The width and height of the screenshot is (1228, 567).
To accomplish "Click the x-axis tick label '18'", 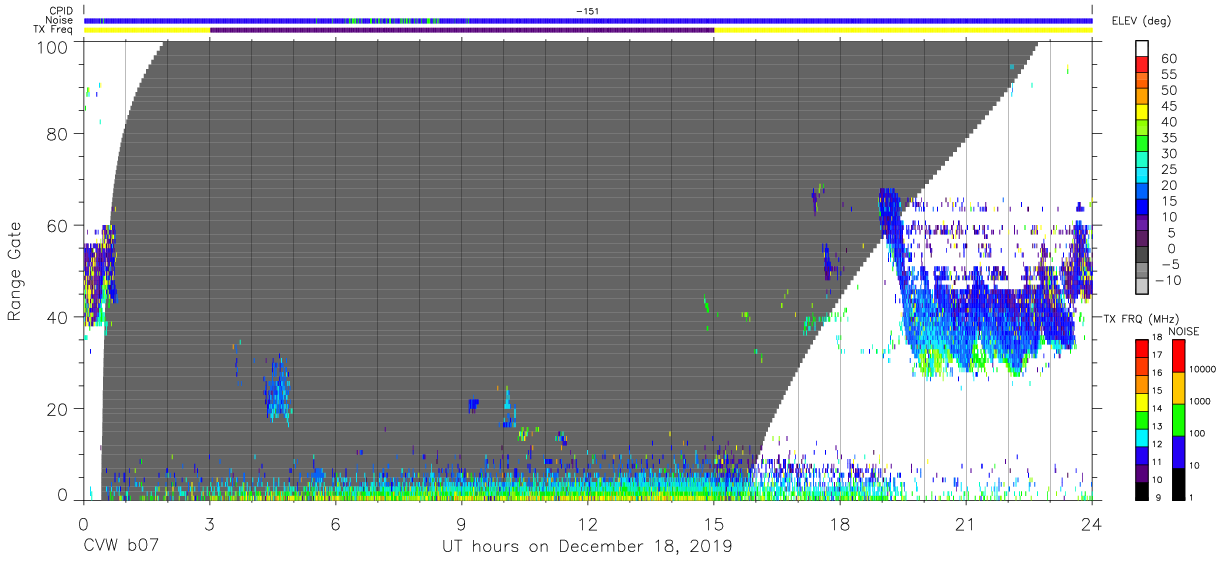I will (840, 524).
